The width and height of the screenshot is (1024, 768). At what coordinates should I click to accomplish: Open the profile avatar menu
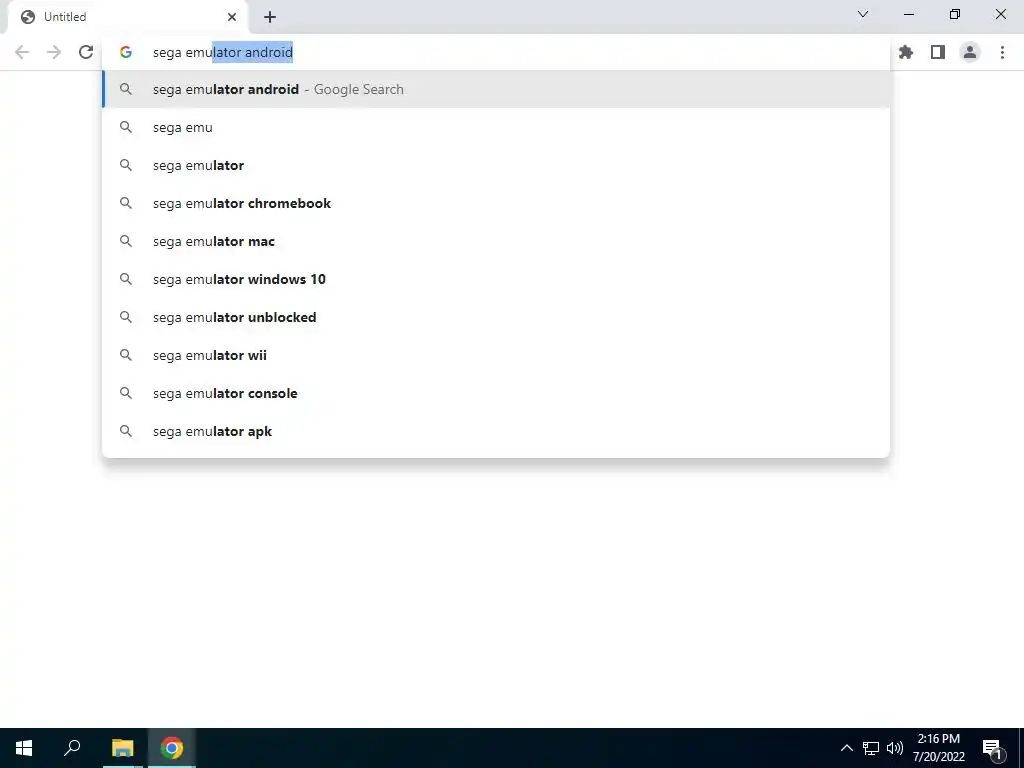click(970, 52)
